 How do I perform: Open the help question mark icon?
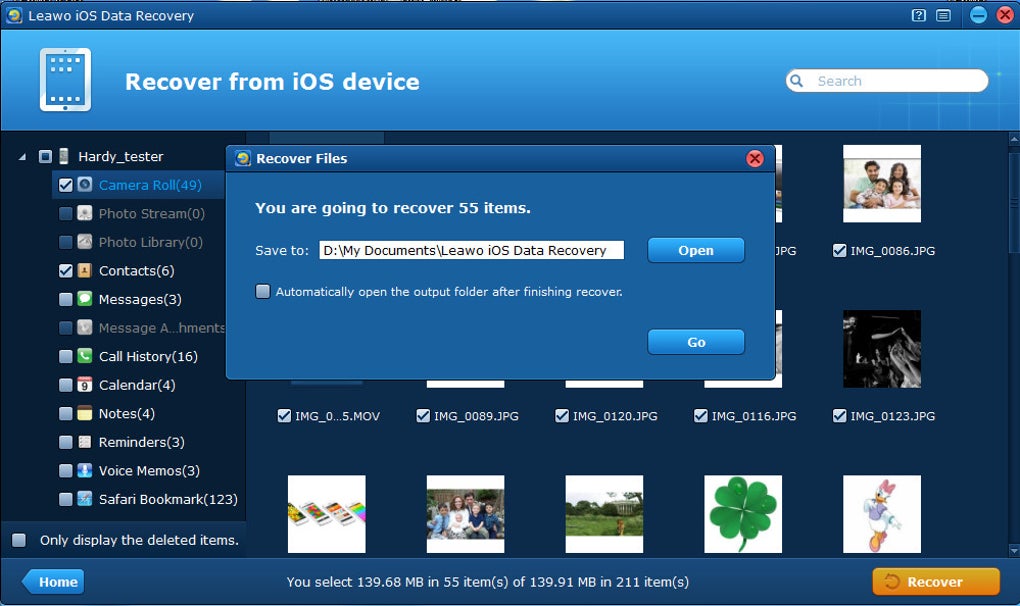(x=919, y=15)
